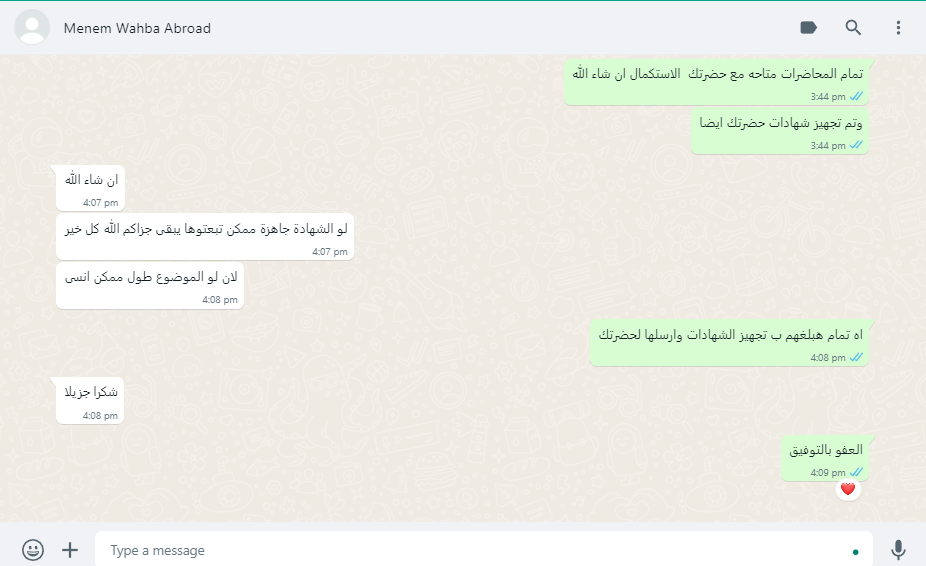Open the attach plus menu
The image size is (926, 566).
pos(70,550)
